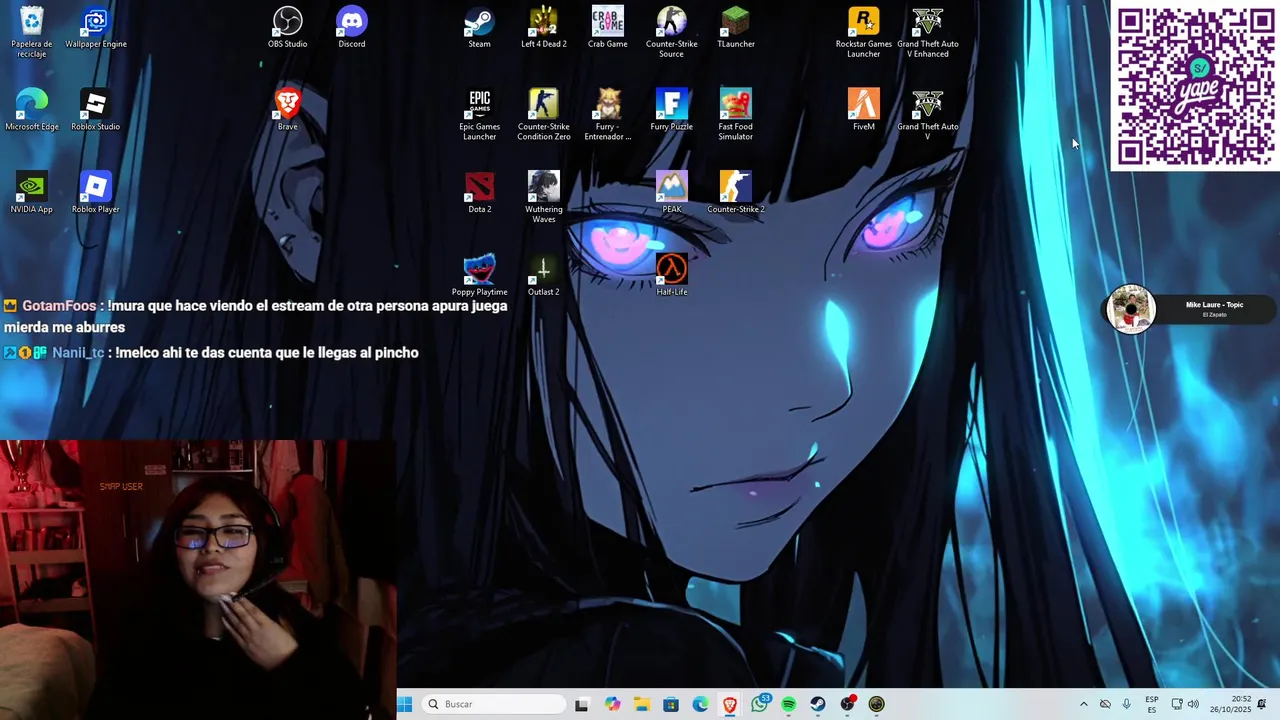The width and height of the screenshot is (1280, 720).
Task: Open the Papelera de reciclaje icon
Action: (x=32, y=32)
